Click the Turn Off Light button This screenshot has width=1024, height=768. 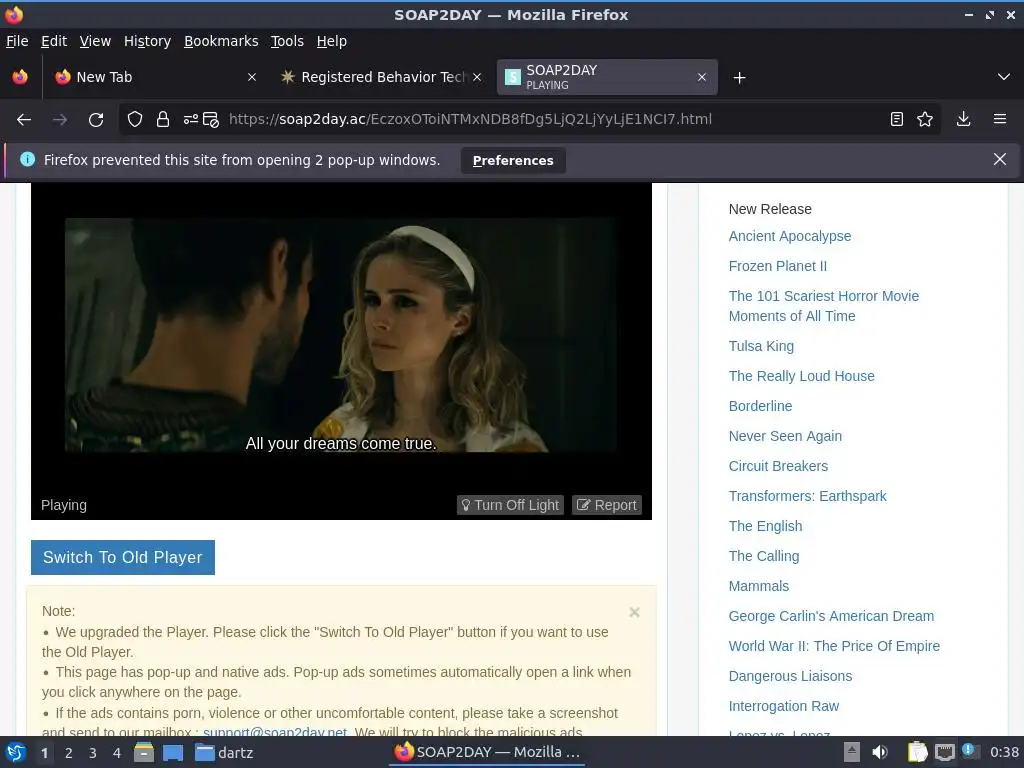click(510, 505)
